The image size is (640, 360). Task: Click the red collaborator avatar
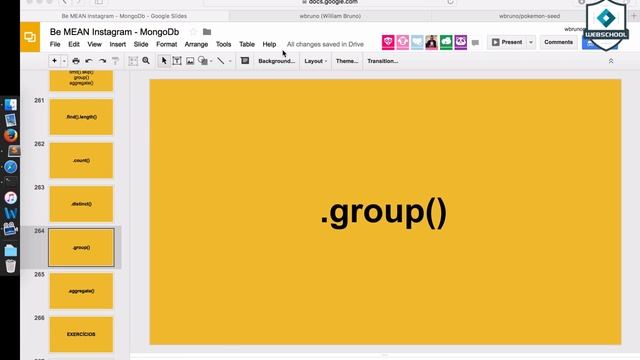click(388, 42)
